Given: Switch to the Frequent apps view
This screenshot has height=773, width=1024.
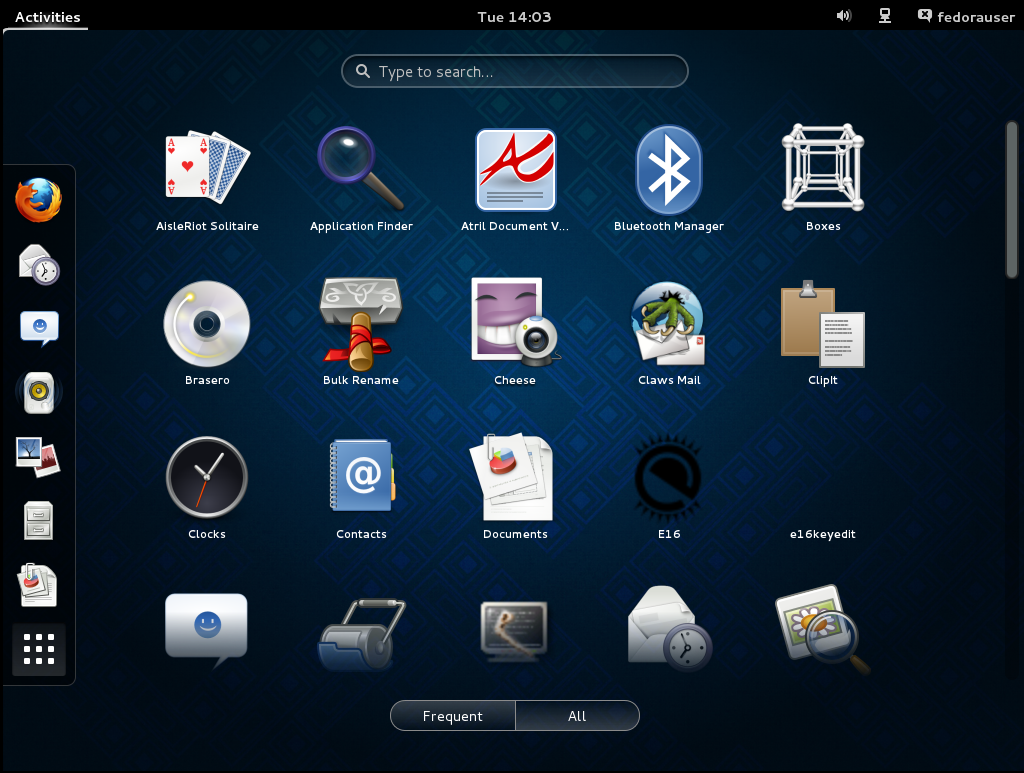Looking at the screenshot, I should (x=453, y=716).
